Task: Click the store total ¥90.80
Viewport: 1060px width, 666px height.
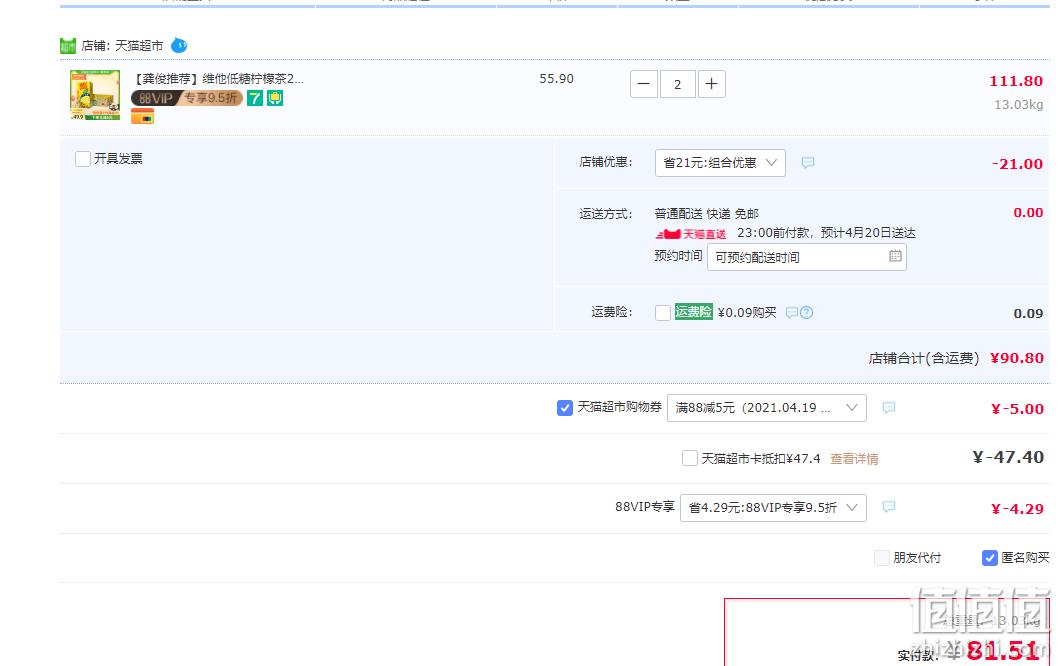Action: pos(1017,358)
